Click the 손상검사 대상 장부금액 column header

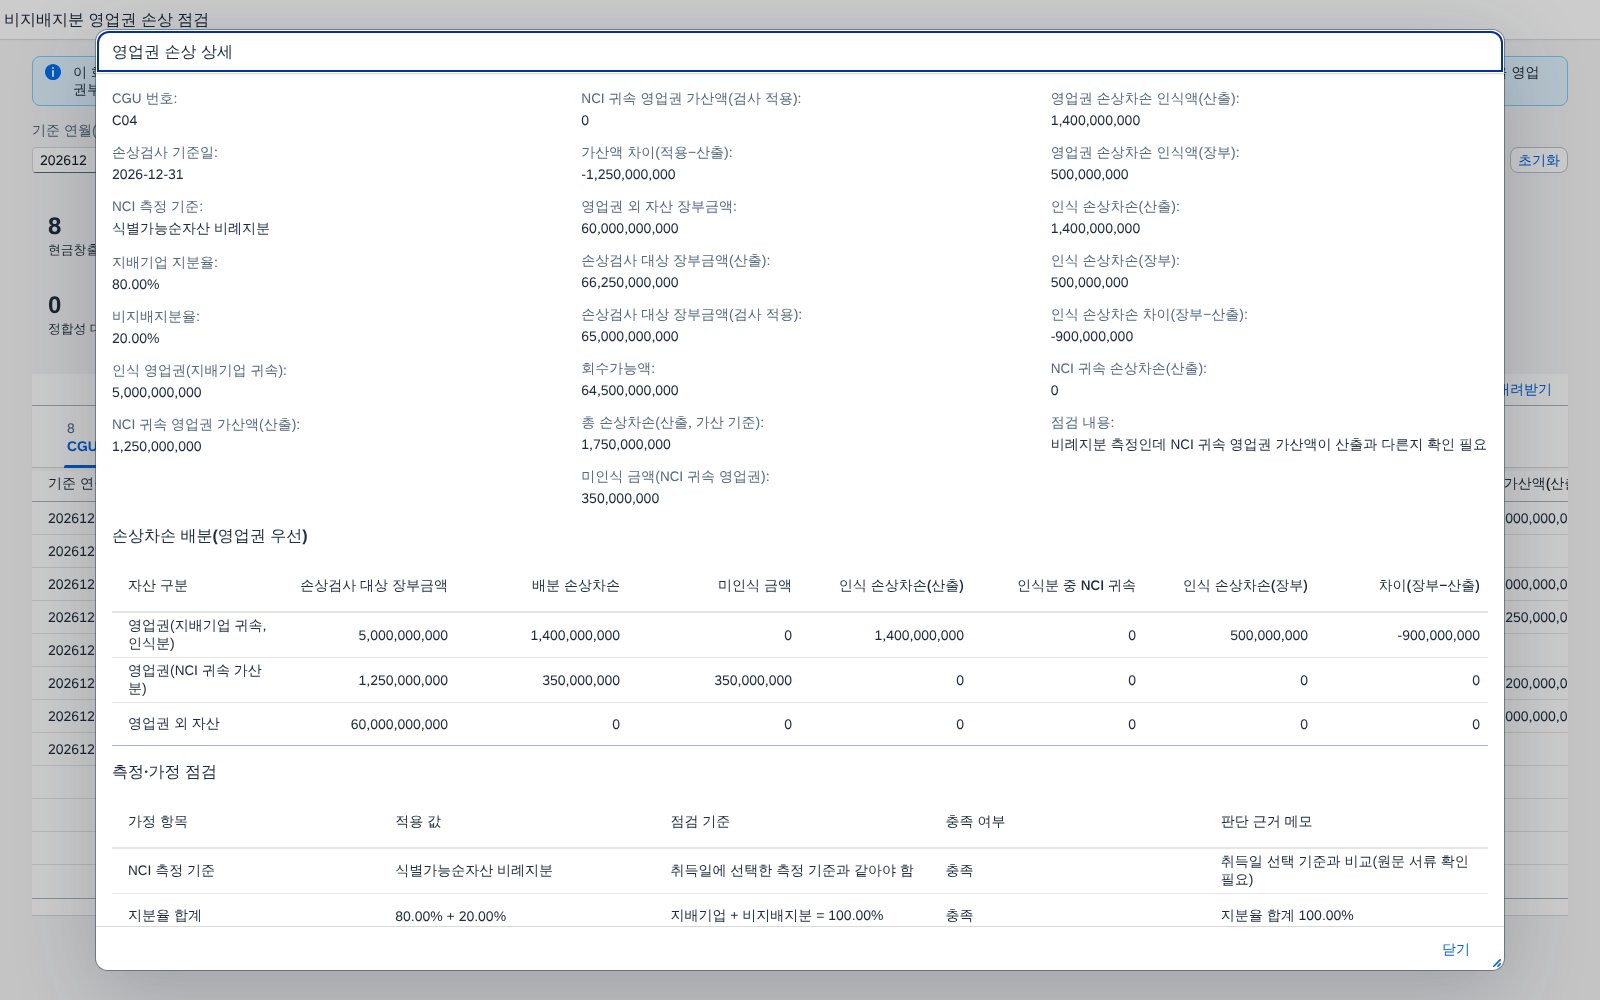click(374, 585)
